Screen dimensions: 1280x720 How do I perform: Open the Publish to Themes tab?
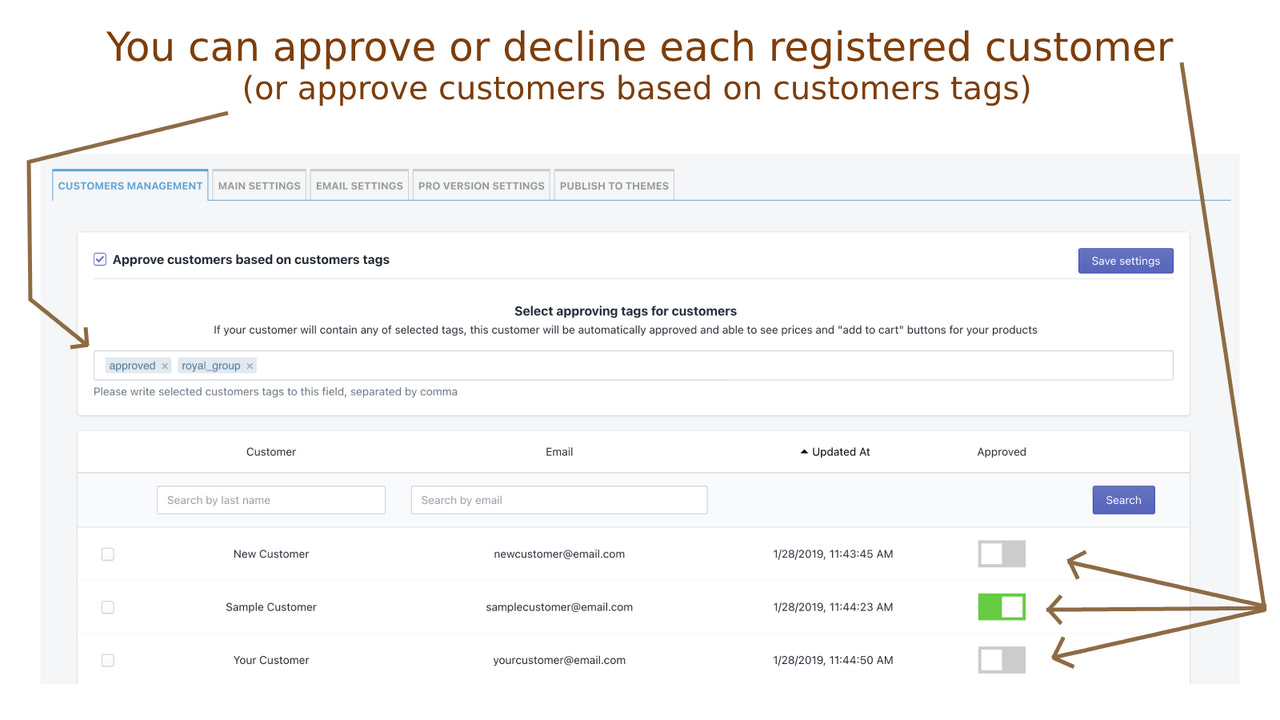coord(613,184)
